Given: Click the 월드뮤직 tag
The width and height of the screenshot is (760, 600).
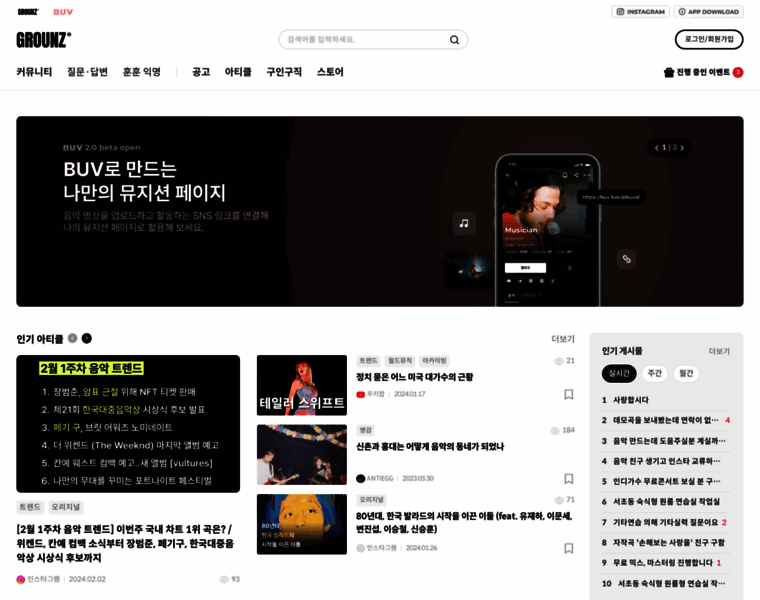Looking at the screenshot, I should click(400, 361).
